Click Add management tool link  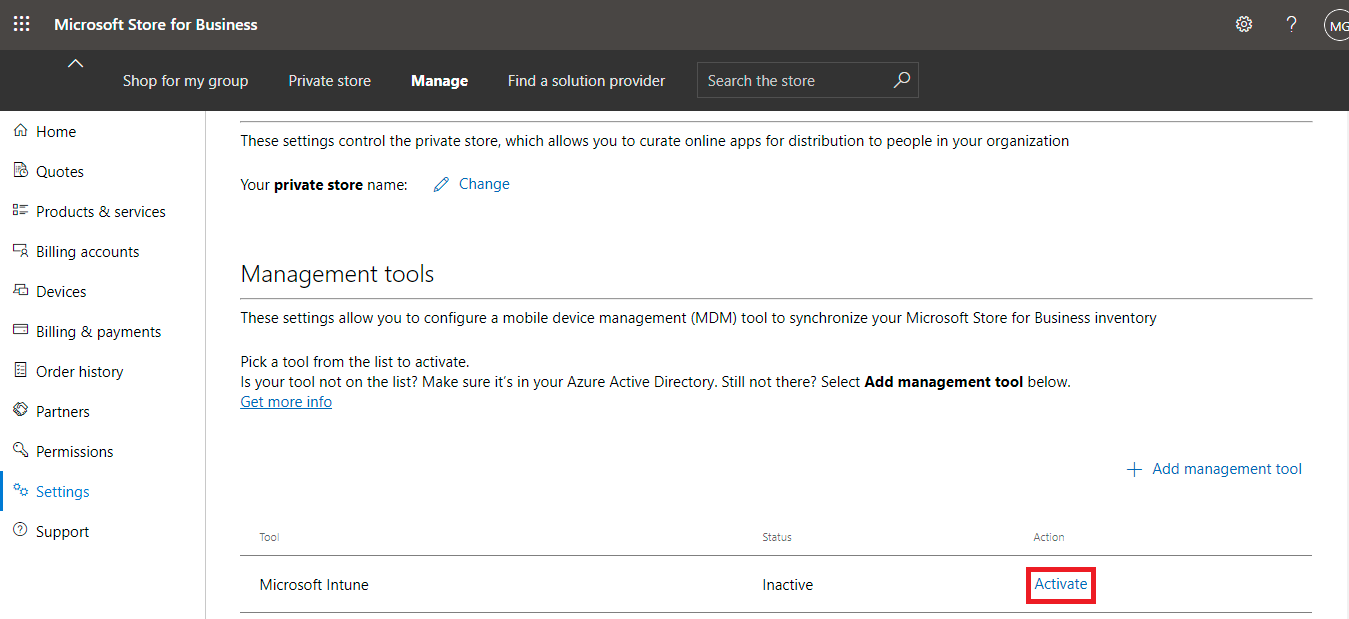click(1227, 469)
